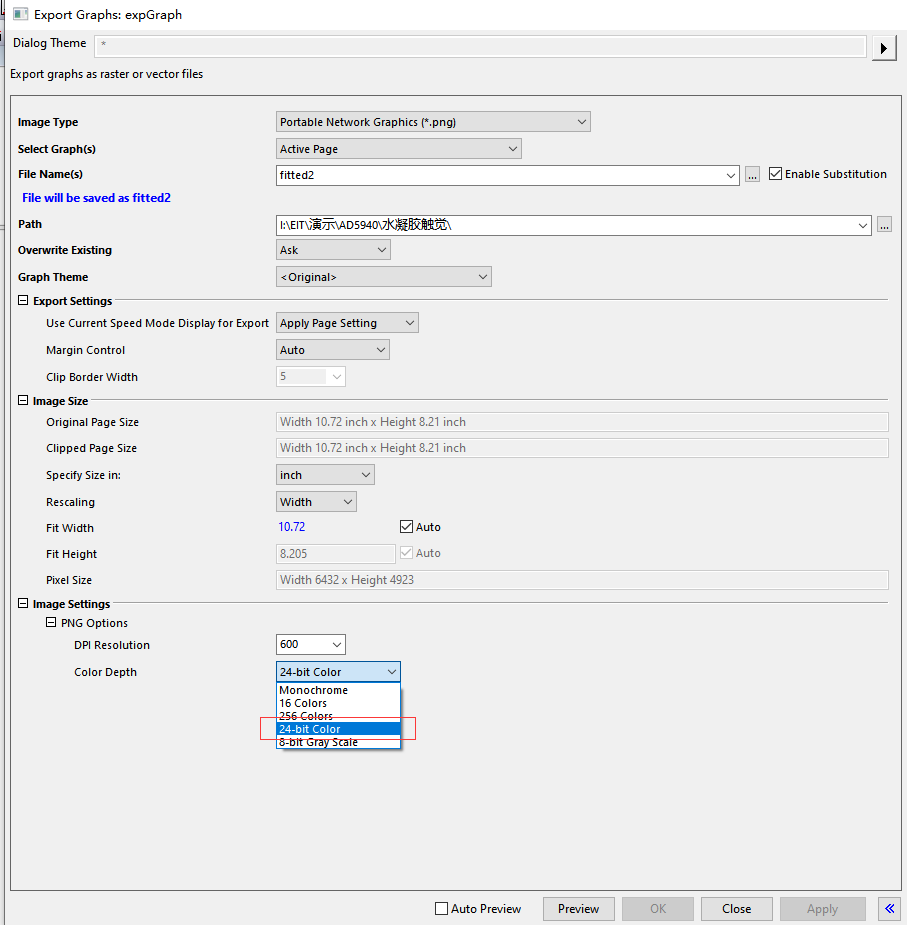Screen dimensions: 907x925
Task: Uncheck Enable Substitution
Action: (775, 173)
